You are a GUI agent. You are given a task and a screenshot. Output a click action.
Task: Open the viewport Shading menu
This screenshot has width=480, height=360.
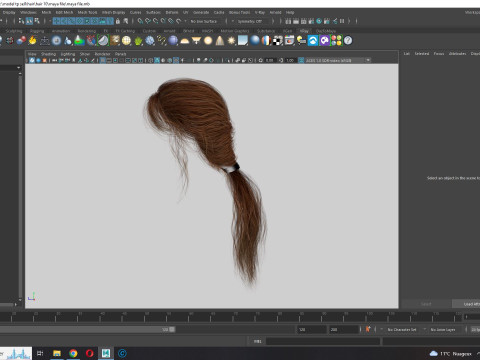pos(48,54)
